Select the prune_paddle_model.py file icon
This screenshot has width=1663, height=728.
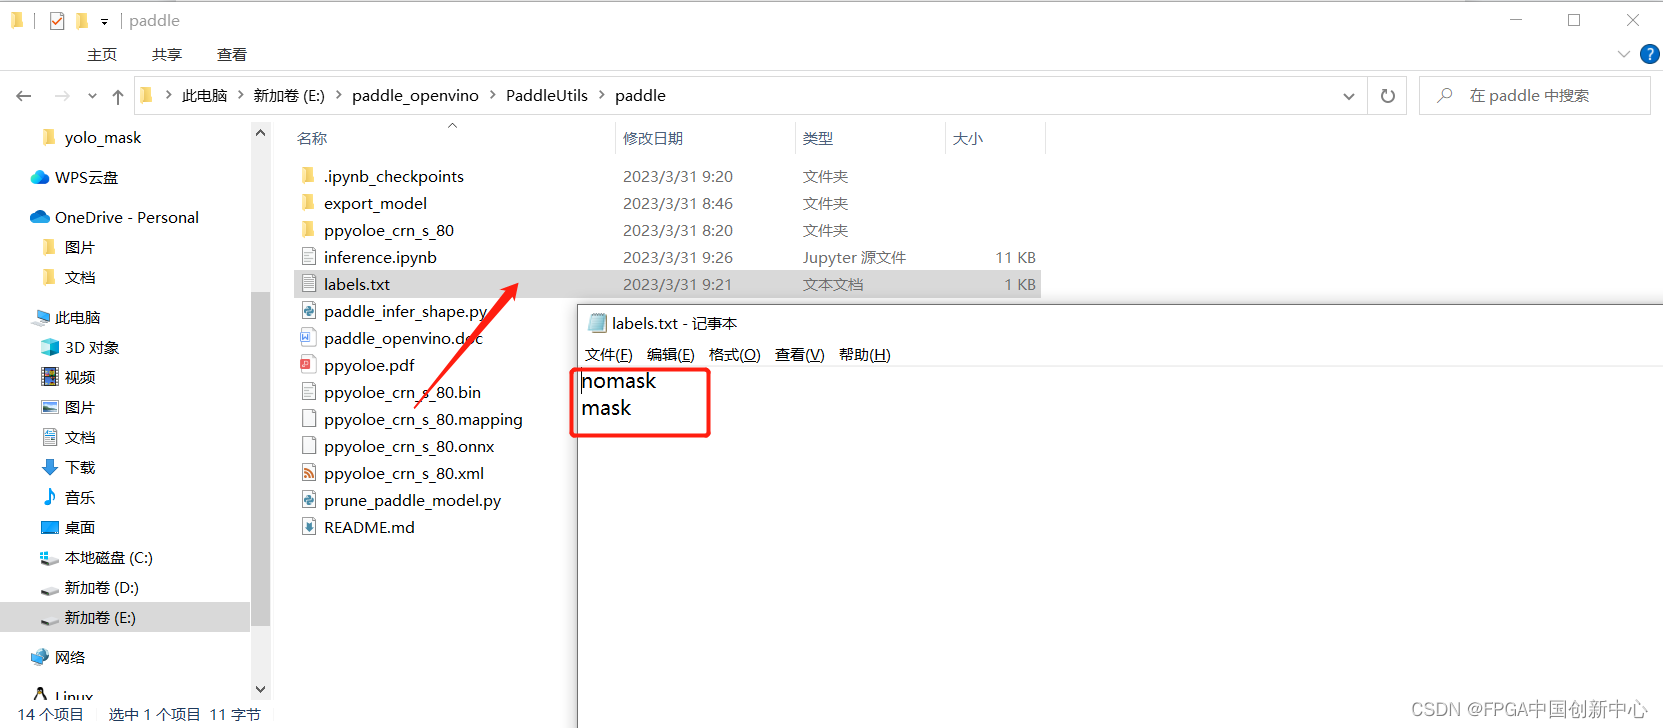coord(309,500)
